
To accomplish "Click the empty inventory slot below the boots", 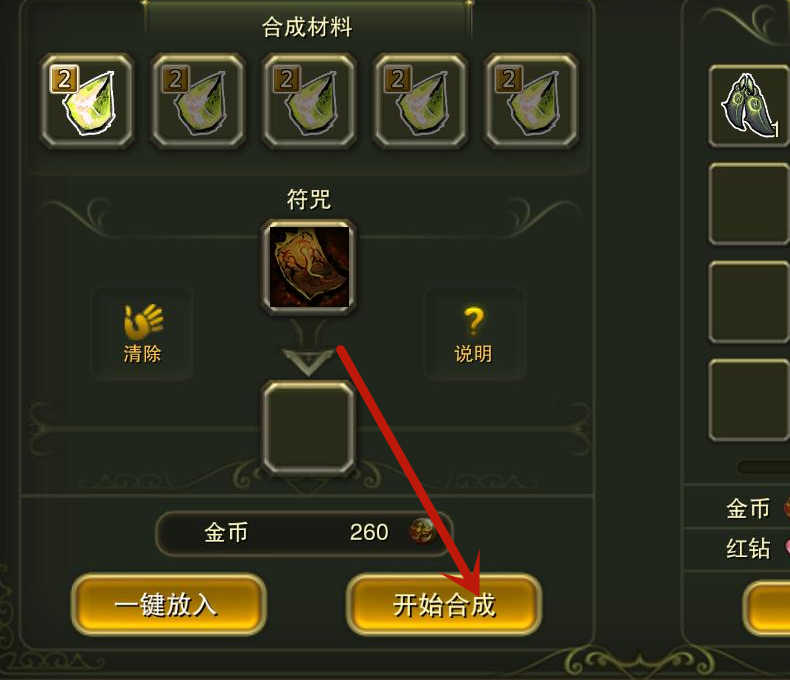I will [x=749, y=204].
